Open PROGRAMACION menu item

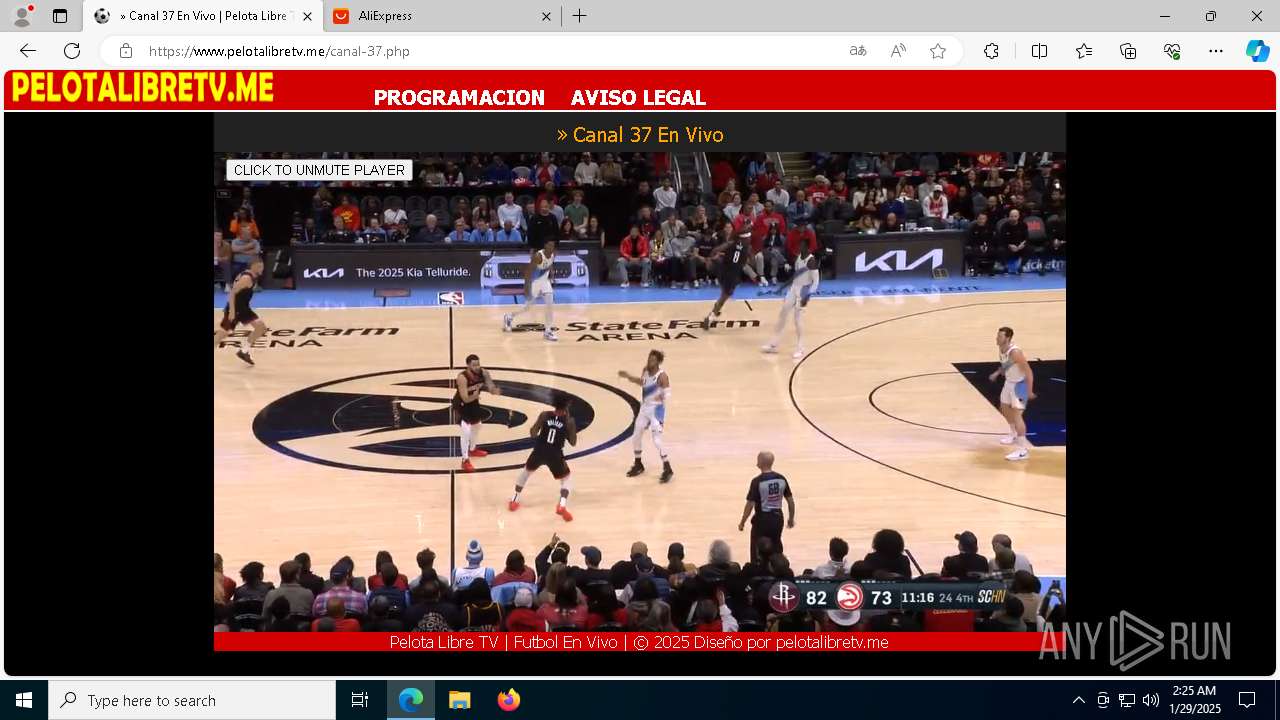pos(459,97)
